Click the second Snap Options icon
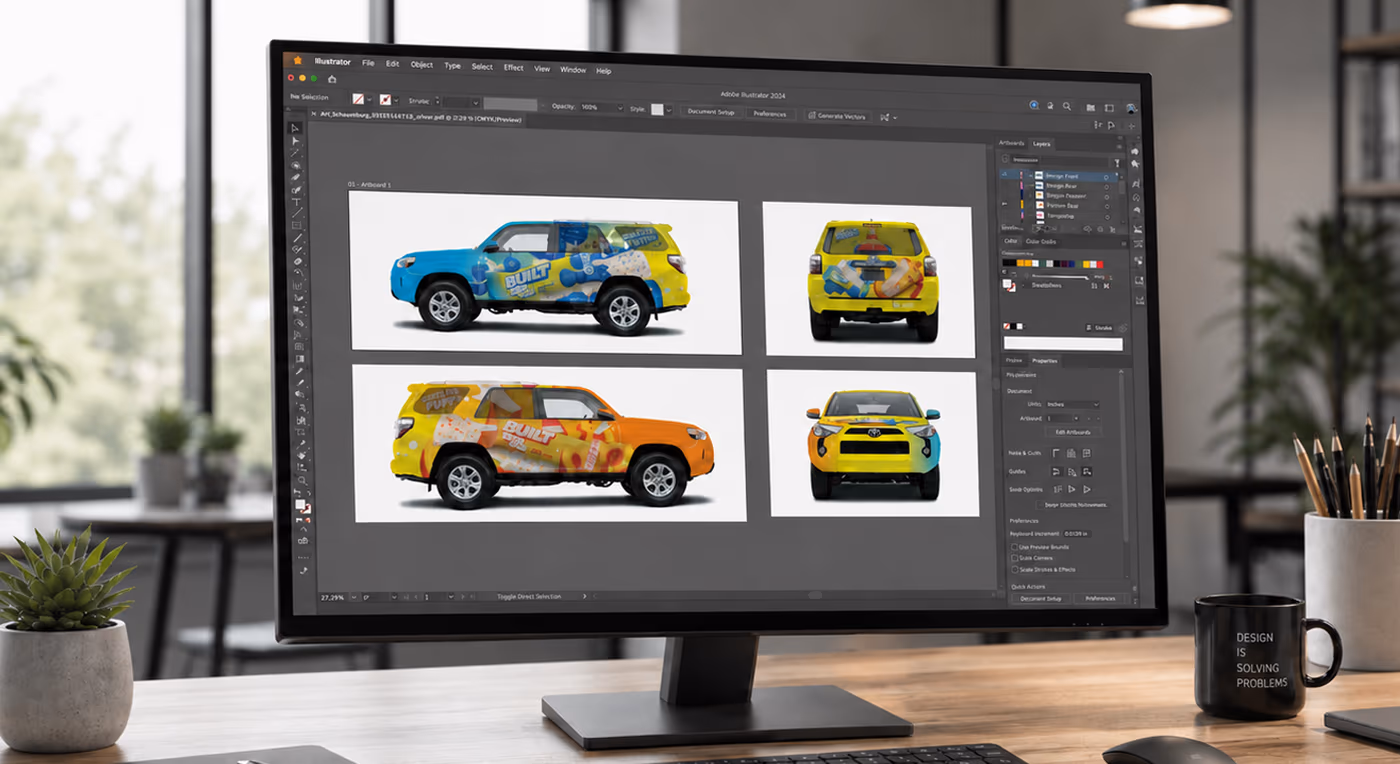This screenshot has width=1400, height=764. pos(1071,489)
